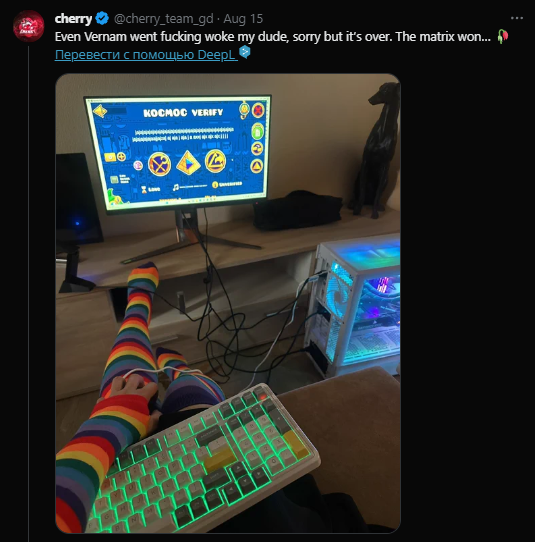Click the blue verified badge beside cherry
The height and width of the screenshot is (542, 535).
tap(102, 18)
